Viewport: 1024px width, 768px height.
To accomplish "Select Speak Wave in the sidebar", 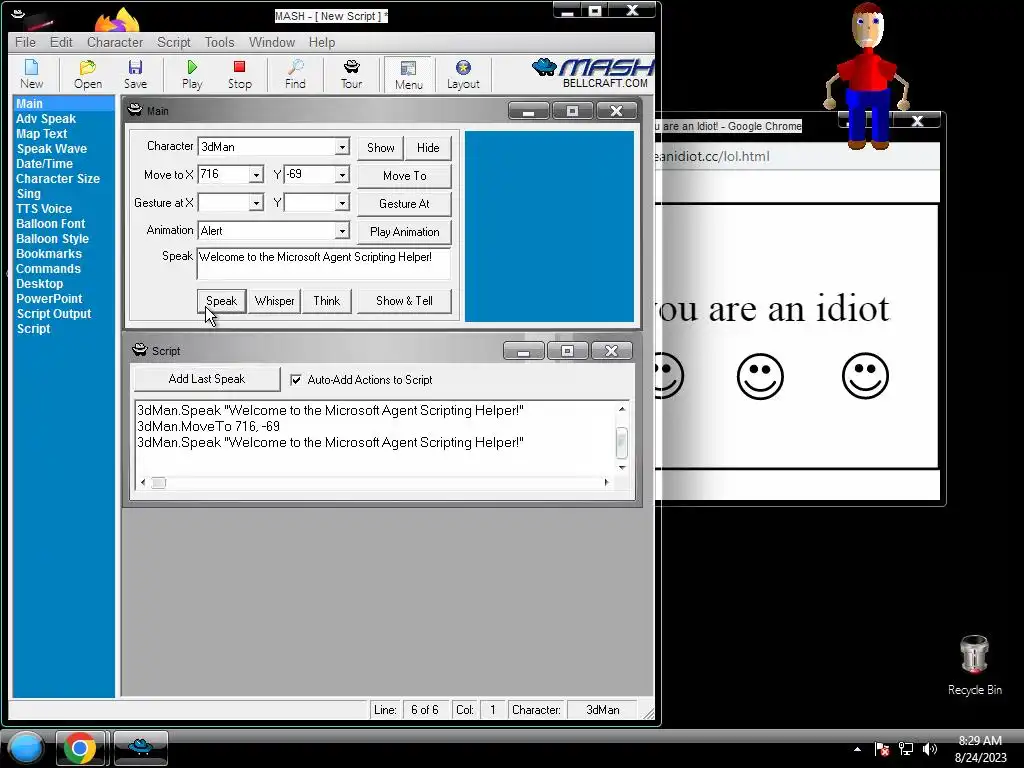I will point(52,149).
